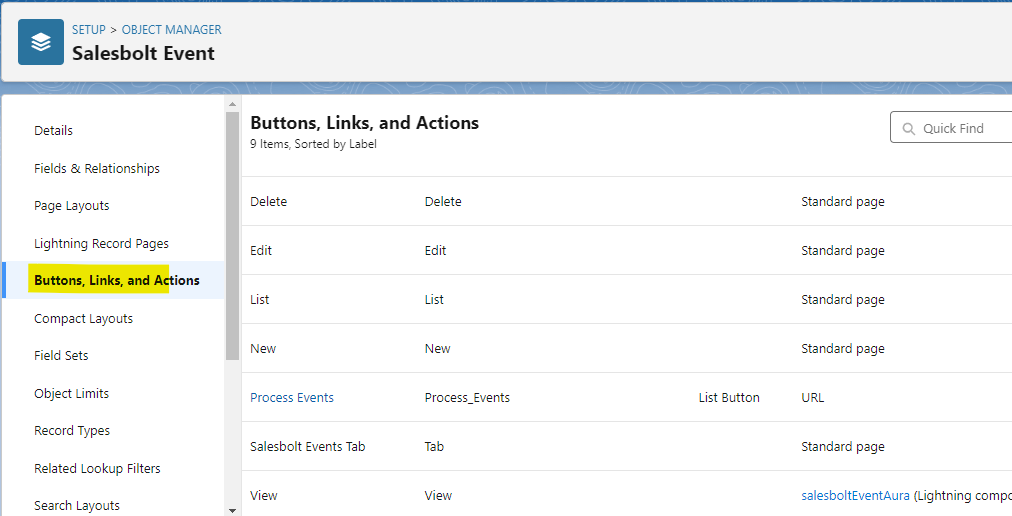
Task: Open Related Lookup Filters section
Action: pyautogui.click(x=97, y=468)
